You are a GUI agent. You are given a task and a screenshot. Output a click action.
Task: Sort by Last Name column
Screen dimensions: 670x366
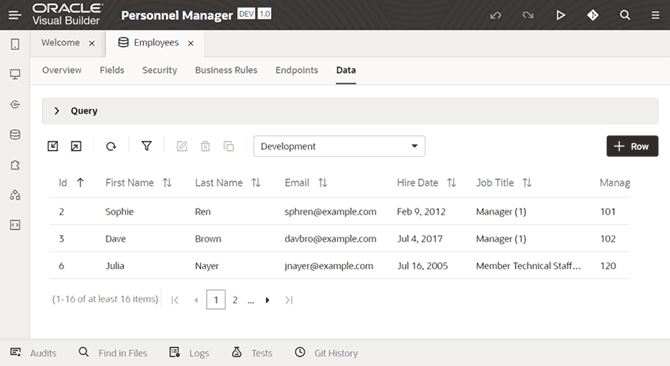(x=256, y=183)
